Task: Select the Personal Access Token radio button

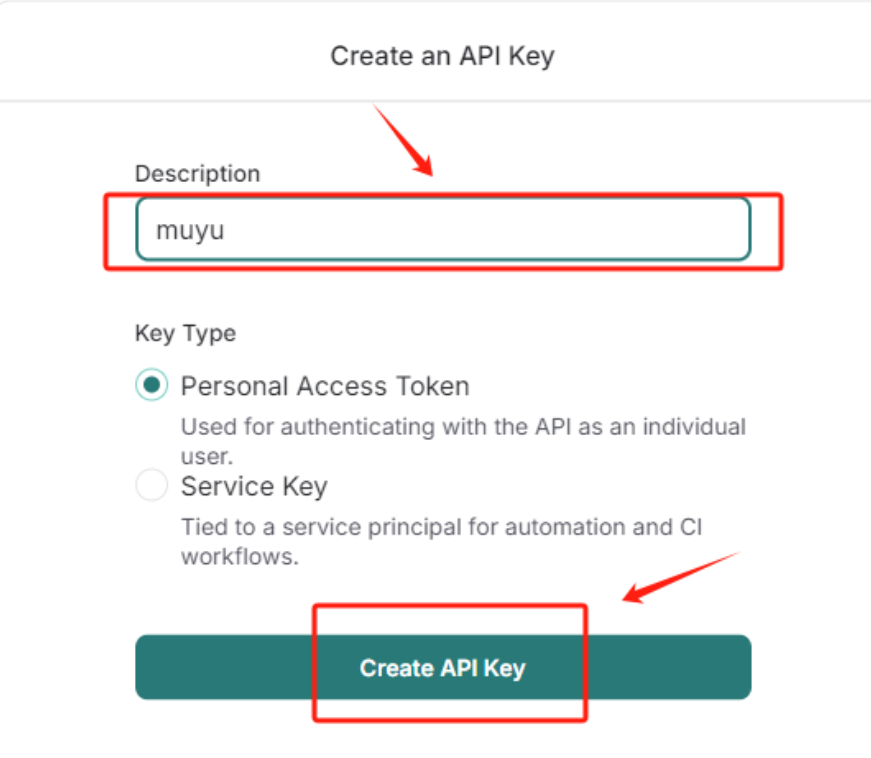Action: (x=152, y=385)
